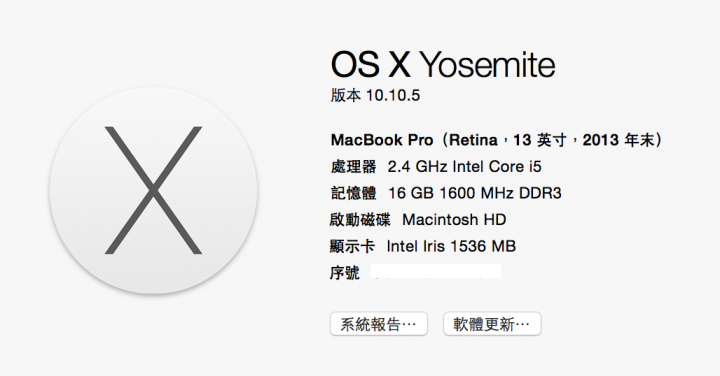Click the OS X Yosemite X logo

pos(153,190)
